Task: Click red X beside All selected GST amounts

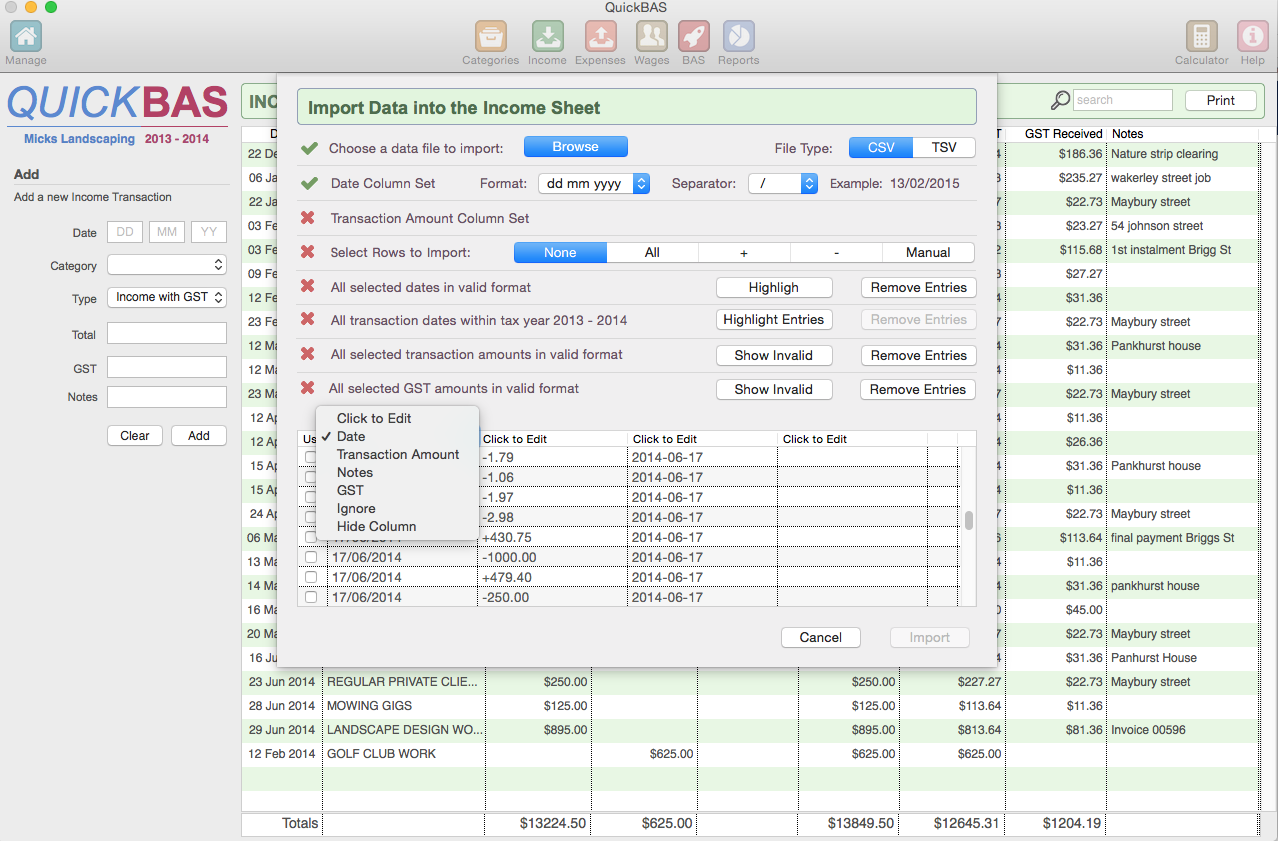Action: (308, 388)
